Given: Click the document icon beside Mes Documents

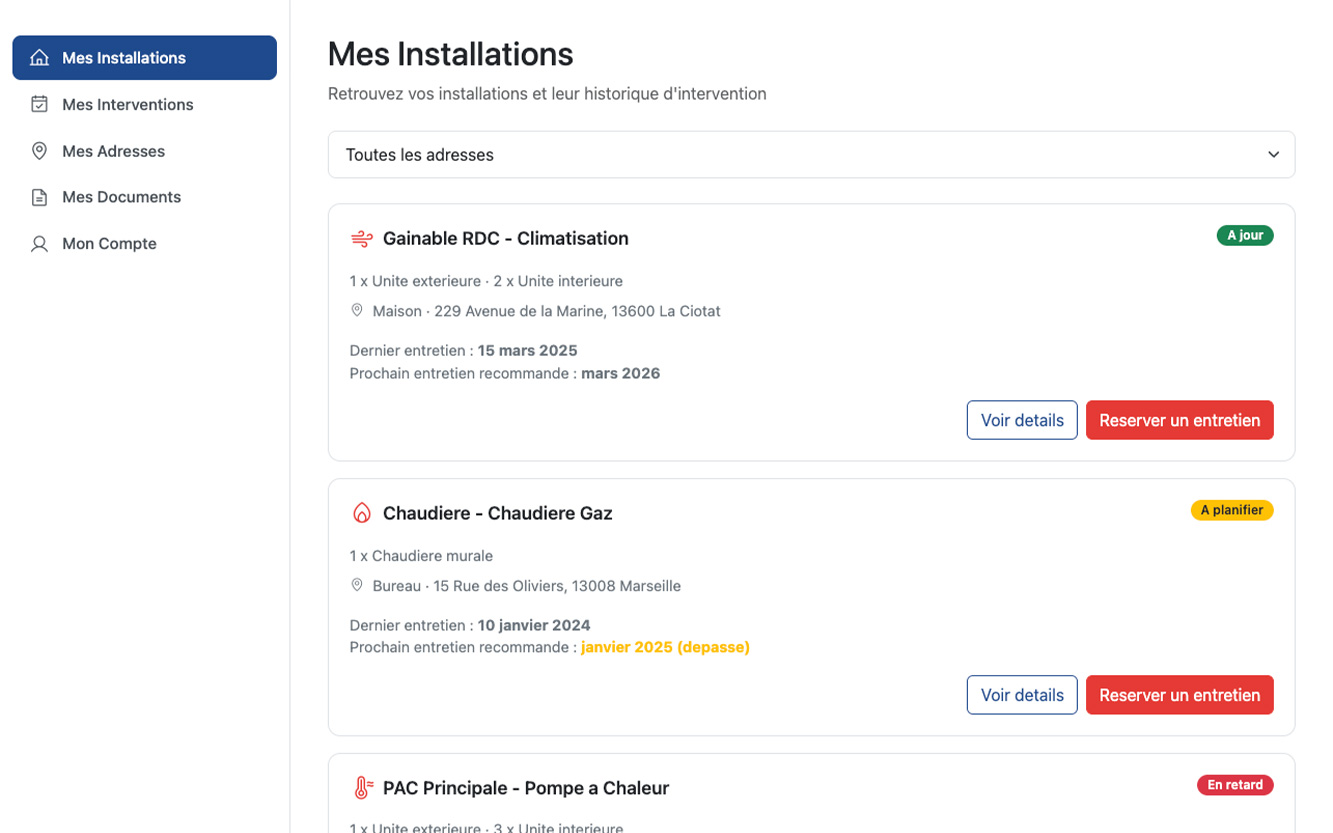Looking at the screenshot, I should 39,197.
